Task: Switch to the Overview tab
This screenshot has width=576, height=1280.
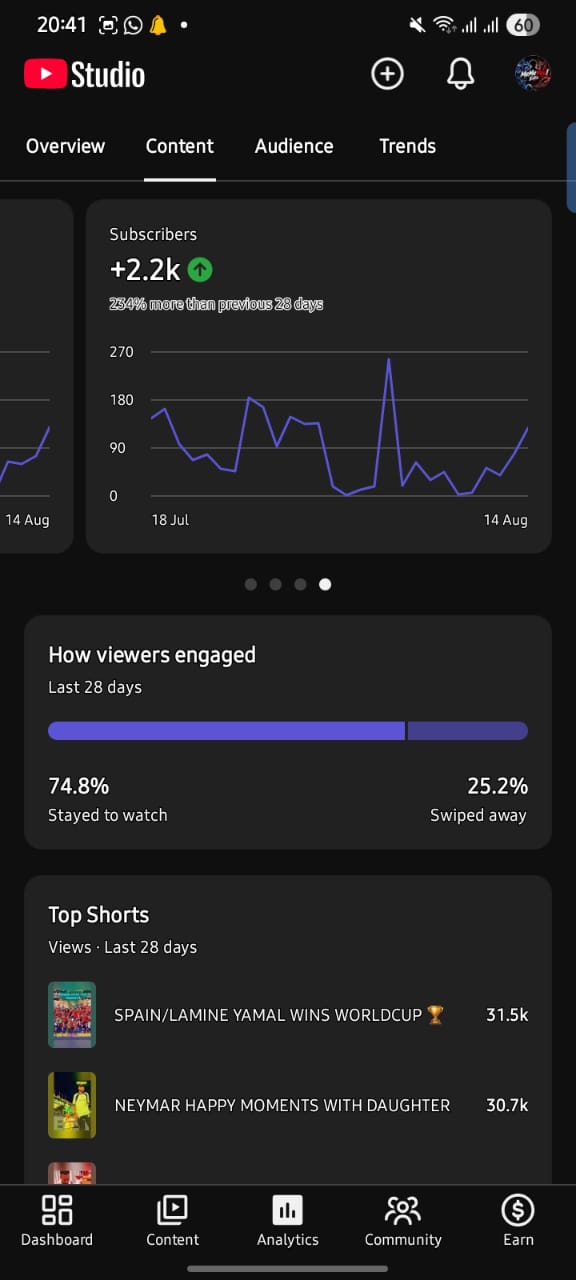Action: 65,146
